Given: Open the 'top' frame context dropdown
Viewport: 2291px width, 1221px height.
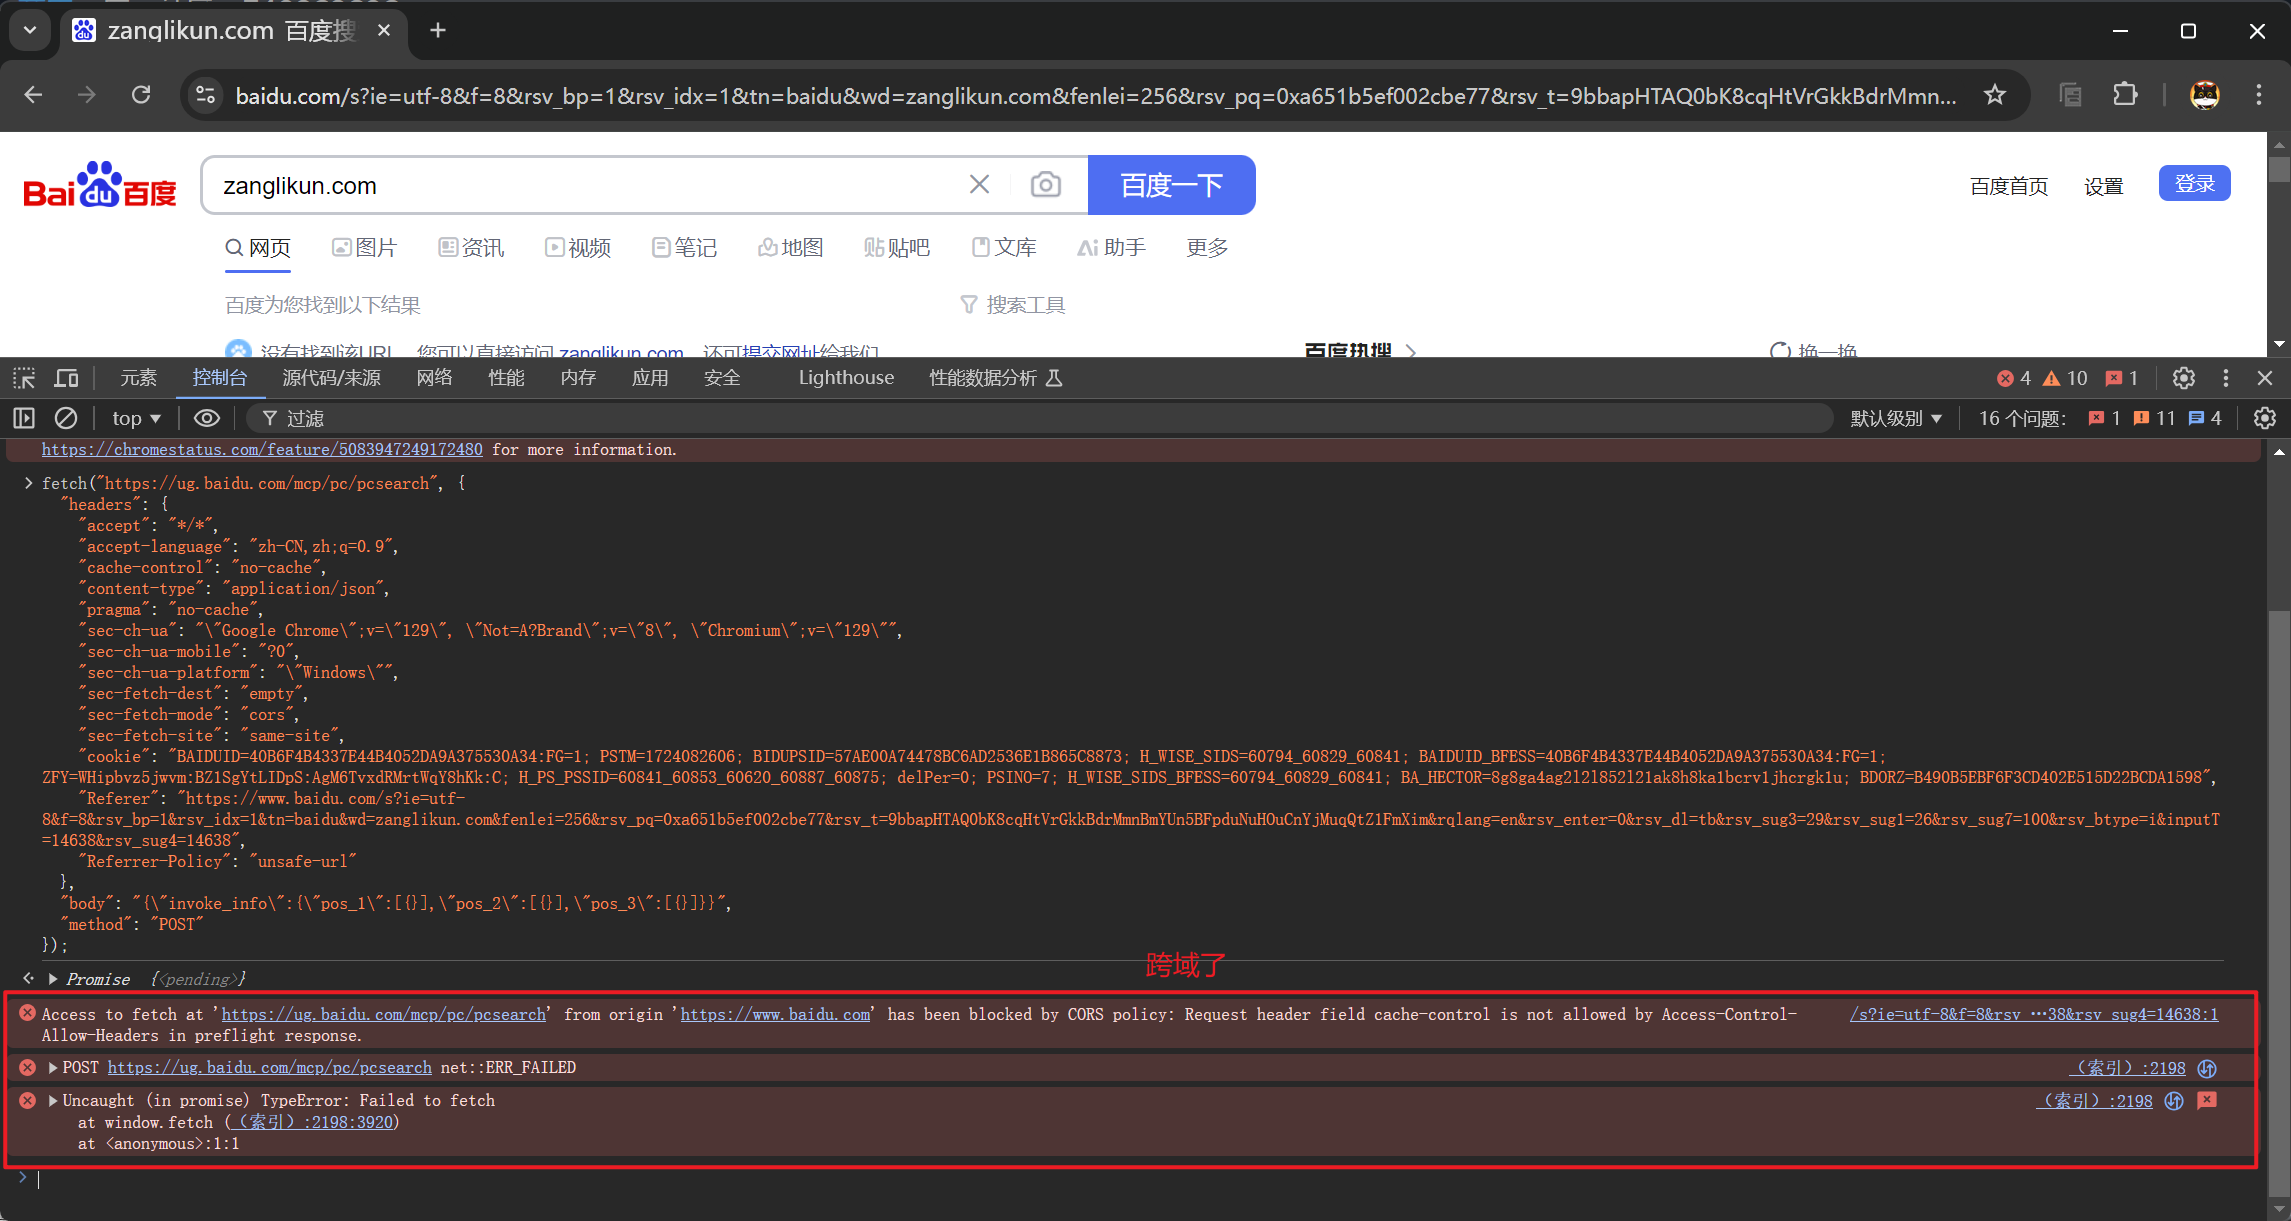Looking at the screenshot, I should [x=136, y=418].
